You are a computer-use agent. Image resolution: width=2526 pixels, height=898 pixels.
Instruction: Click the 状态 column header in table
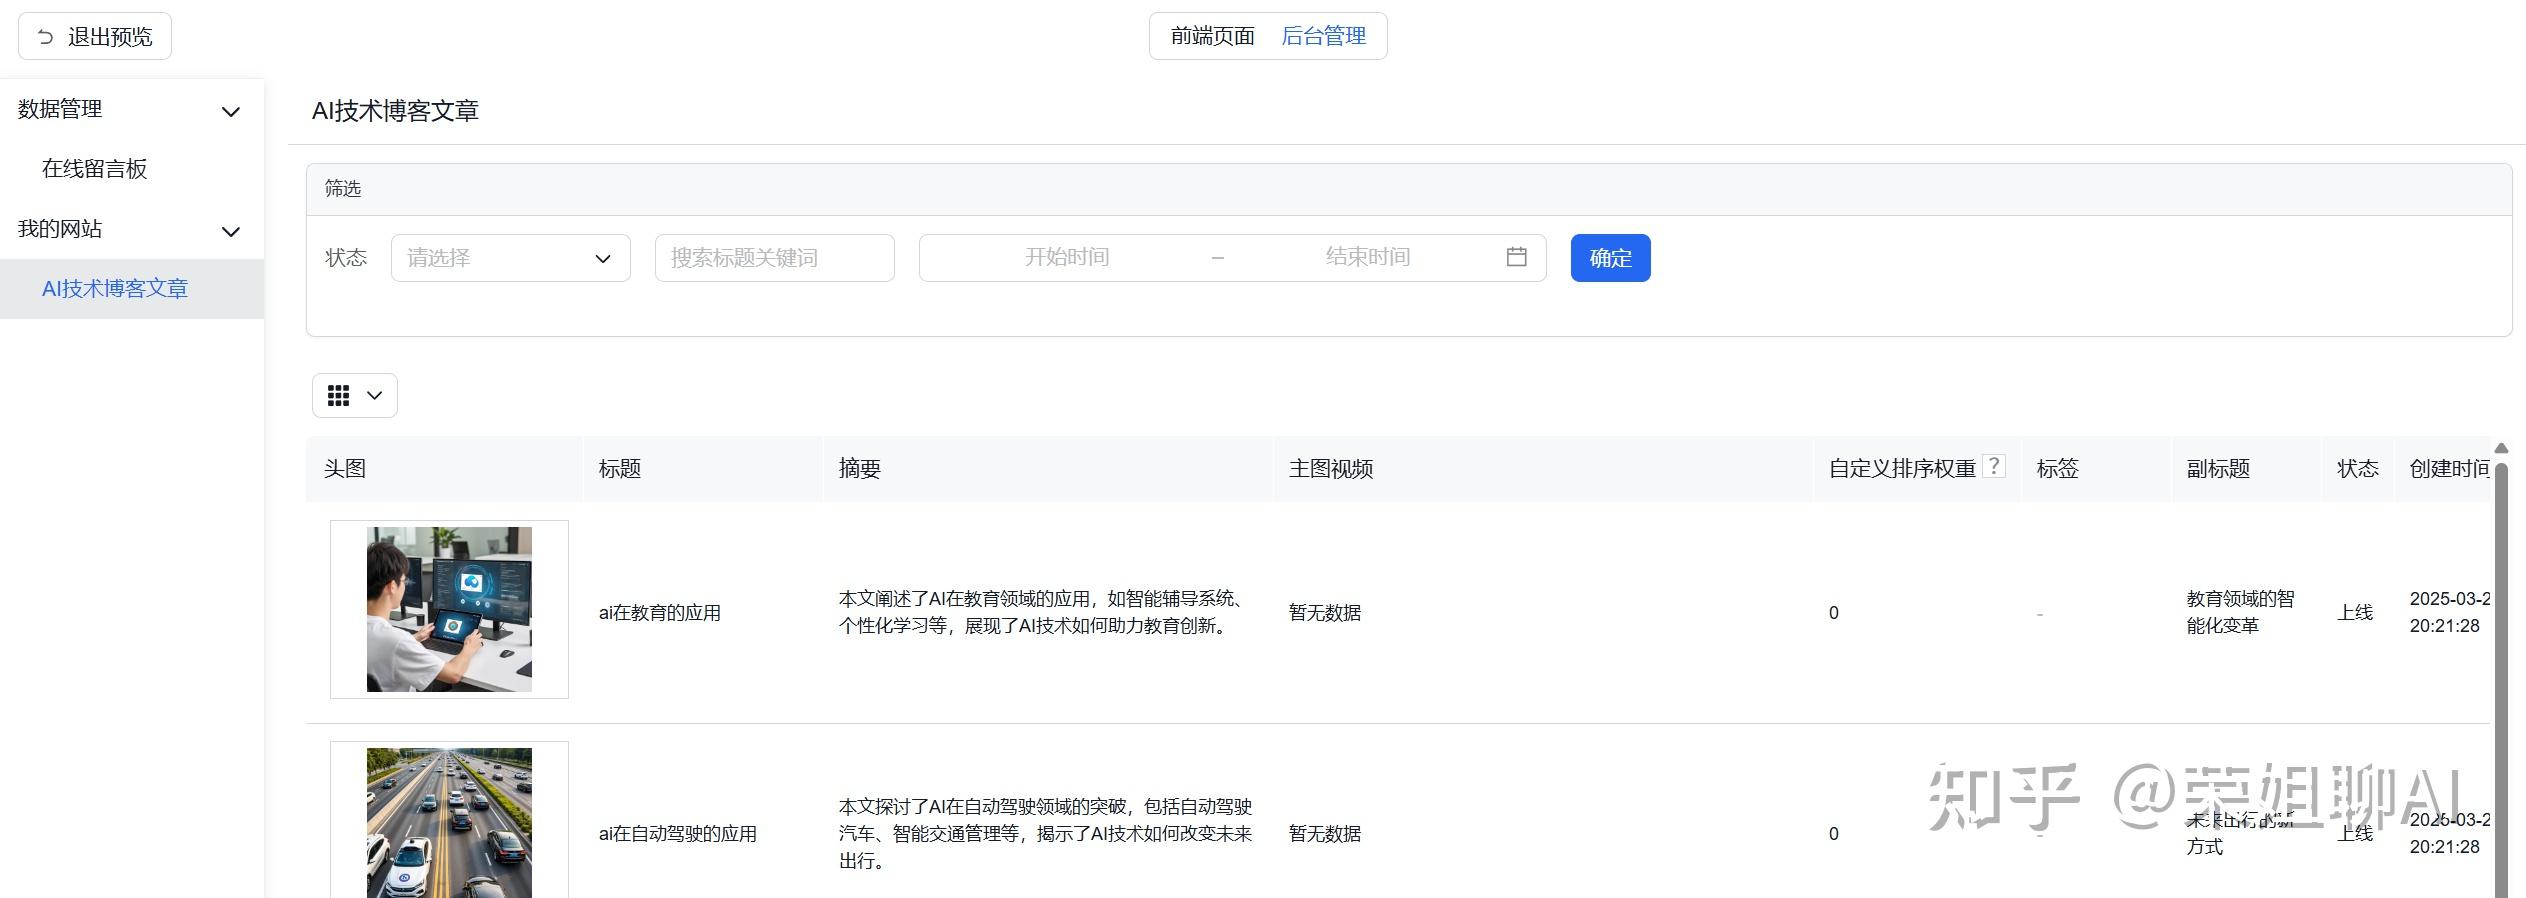click(2358, 469)
